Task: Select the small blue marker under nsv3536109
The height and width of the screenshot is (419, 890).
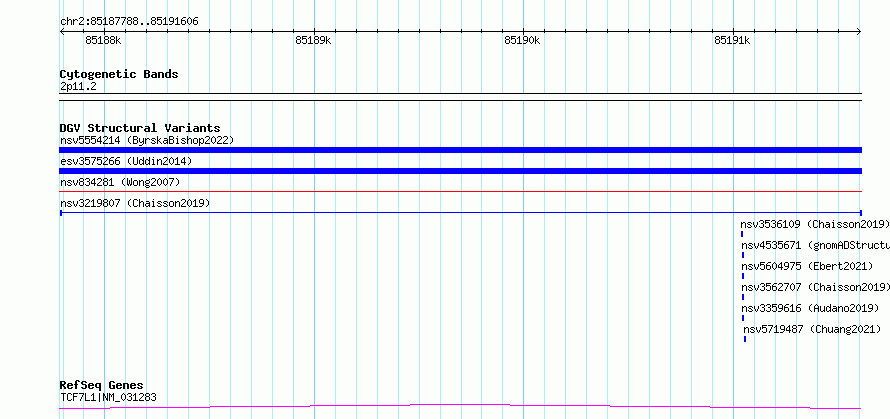Action: pyautogui.click(x=742, y=234)
